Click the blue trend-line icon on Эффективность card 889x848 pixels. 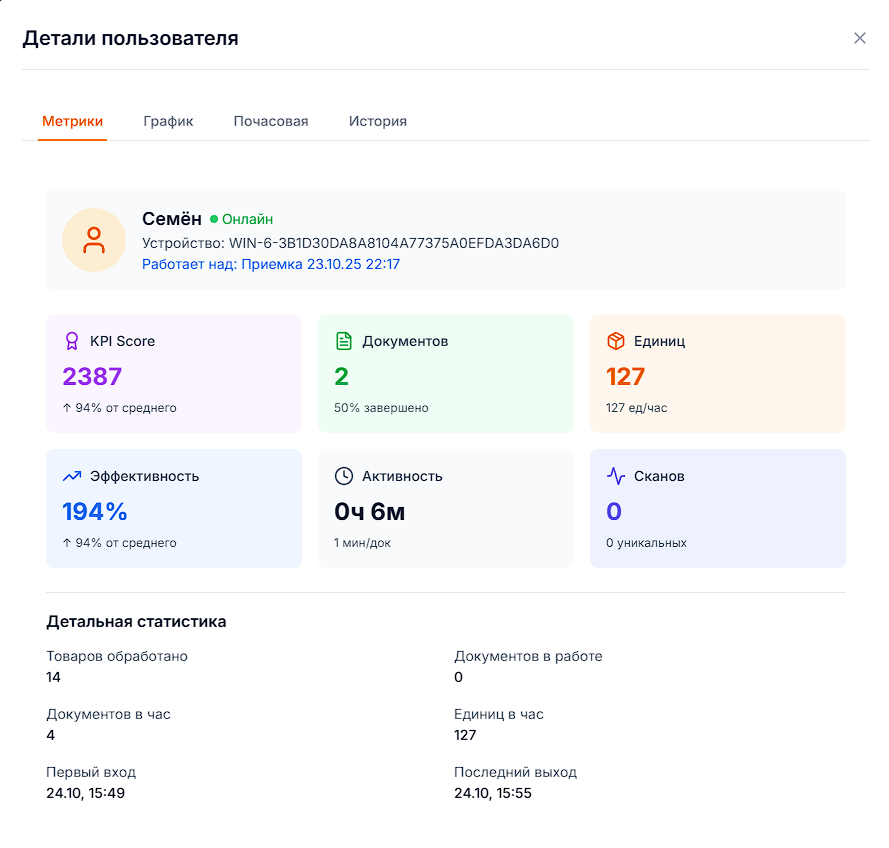(x=70, y=476)
